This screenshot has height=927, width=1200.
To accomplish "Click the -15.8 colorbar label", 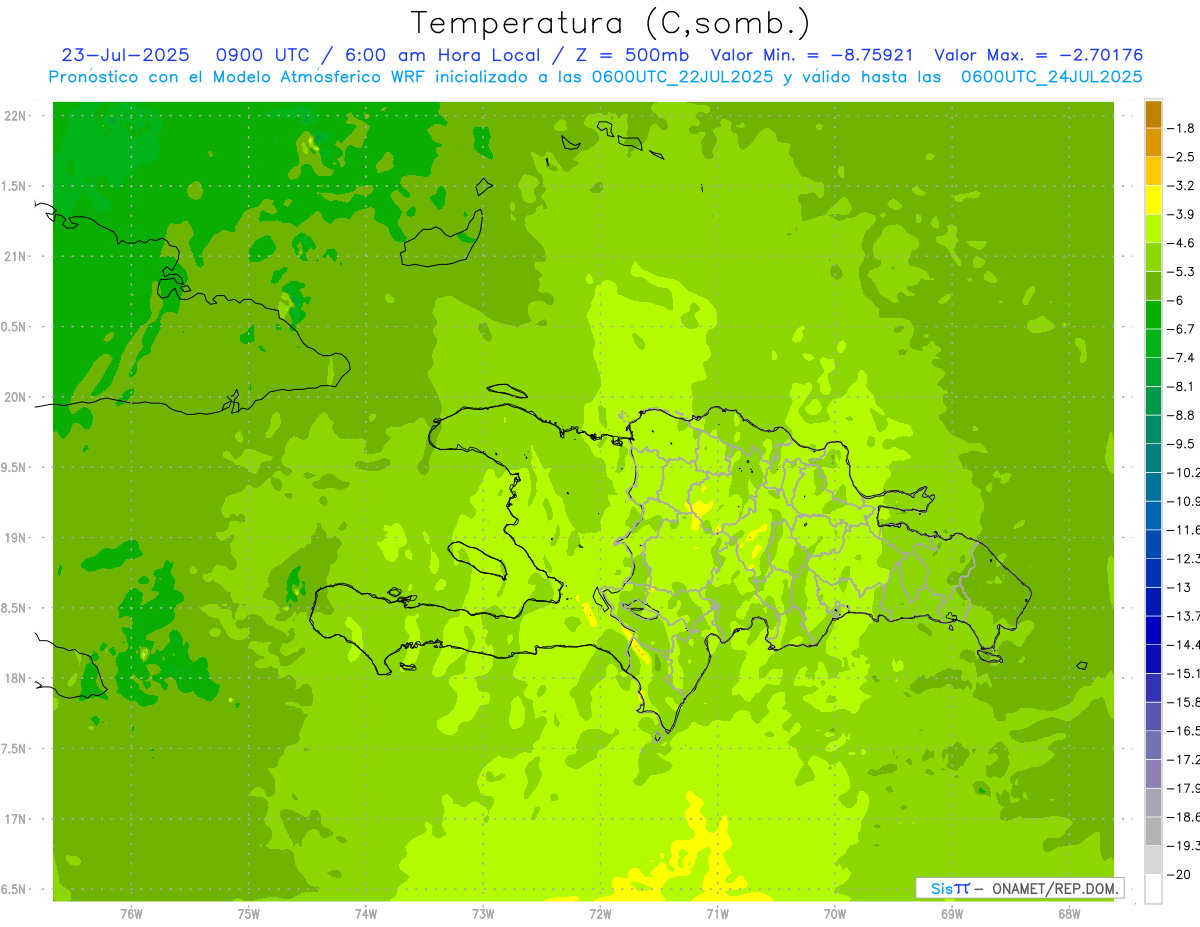I will tap(1183, 702).
